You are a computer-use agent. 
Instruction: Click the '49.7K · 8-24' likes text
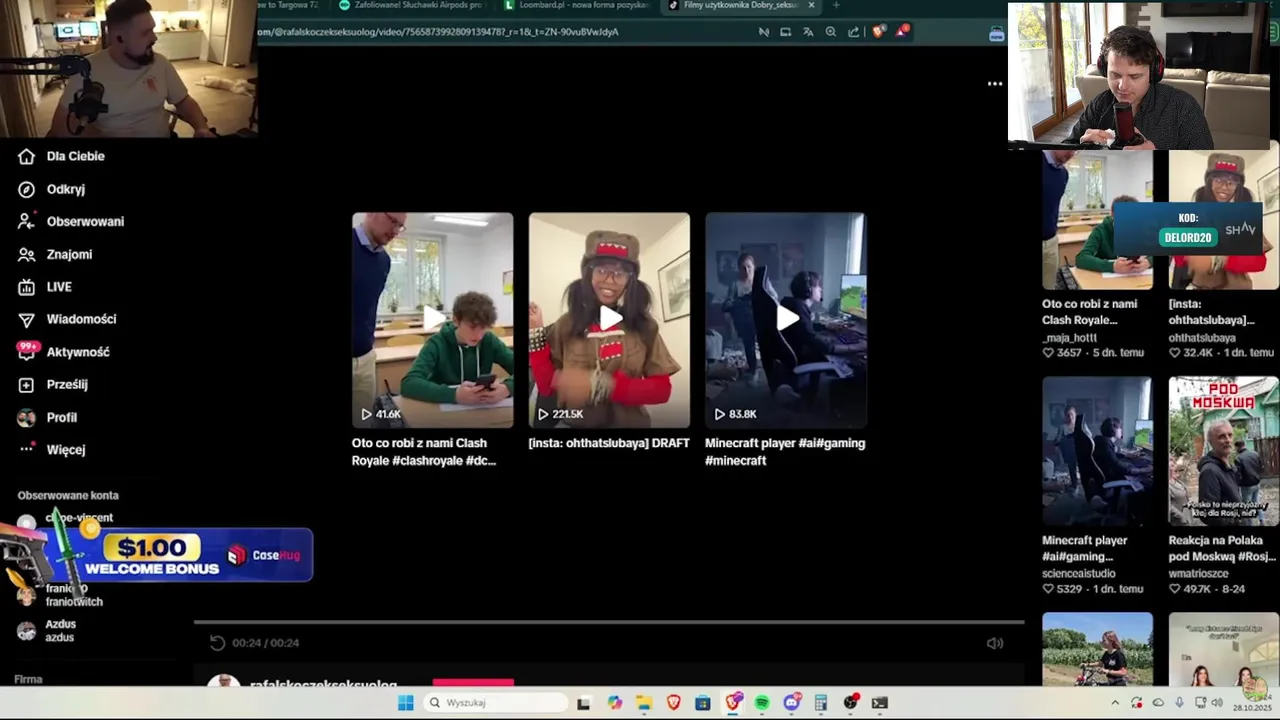[x=1207, y=589]
